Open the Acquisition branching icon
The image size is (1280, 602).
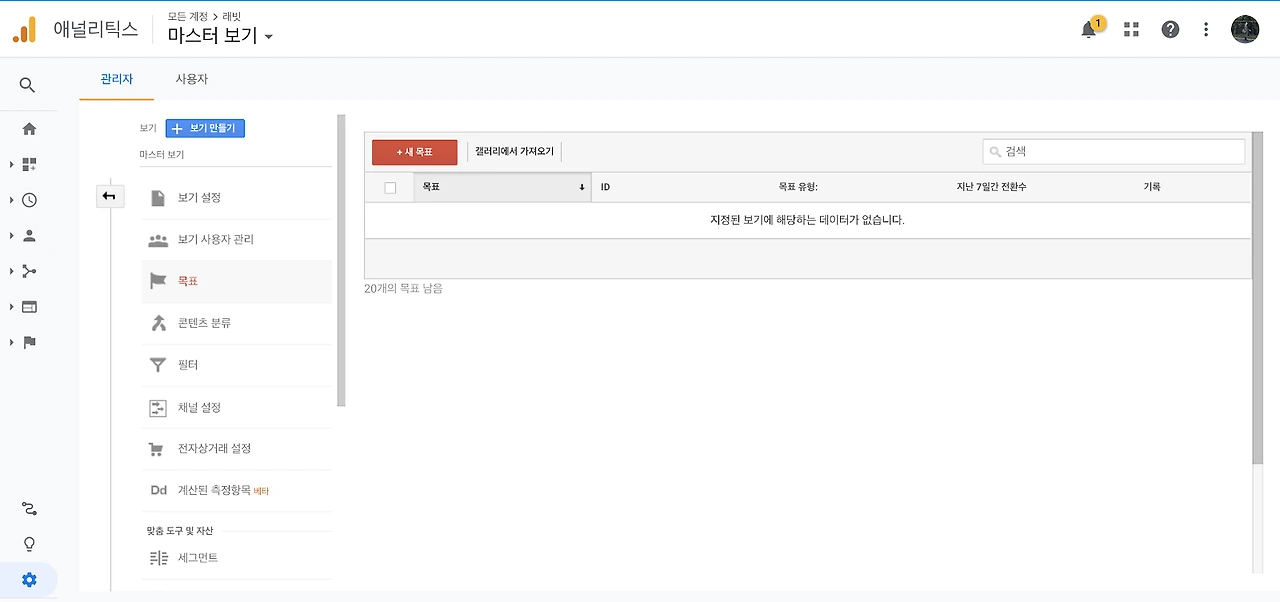pos(29,271)
